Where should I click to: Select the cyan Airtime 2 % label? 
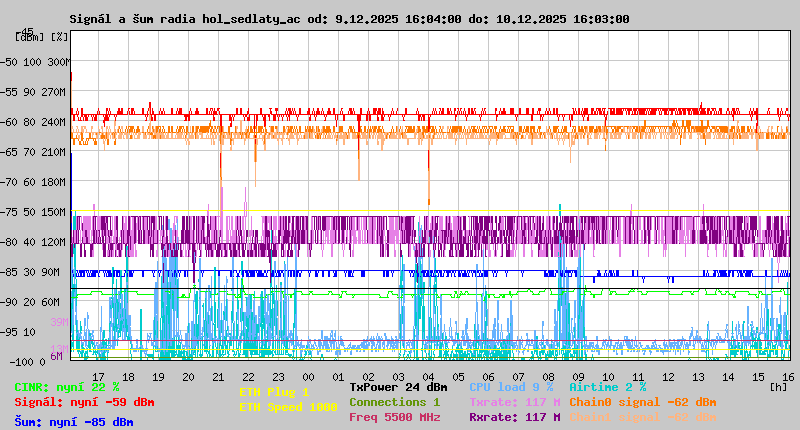pos(607,387)
